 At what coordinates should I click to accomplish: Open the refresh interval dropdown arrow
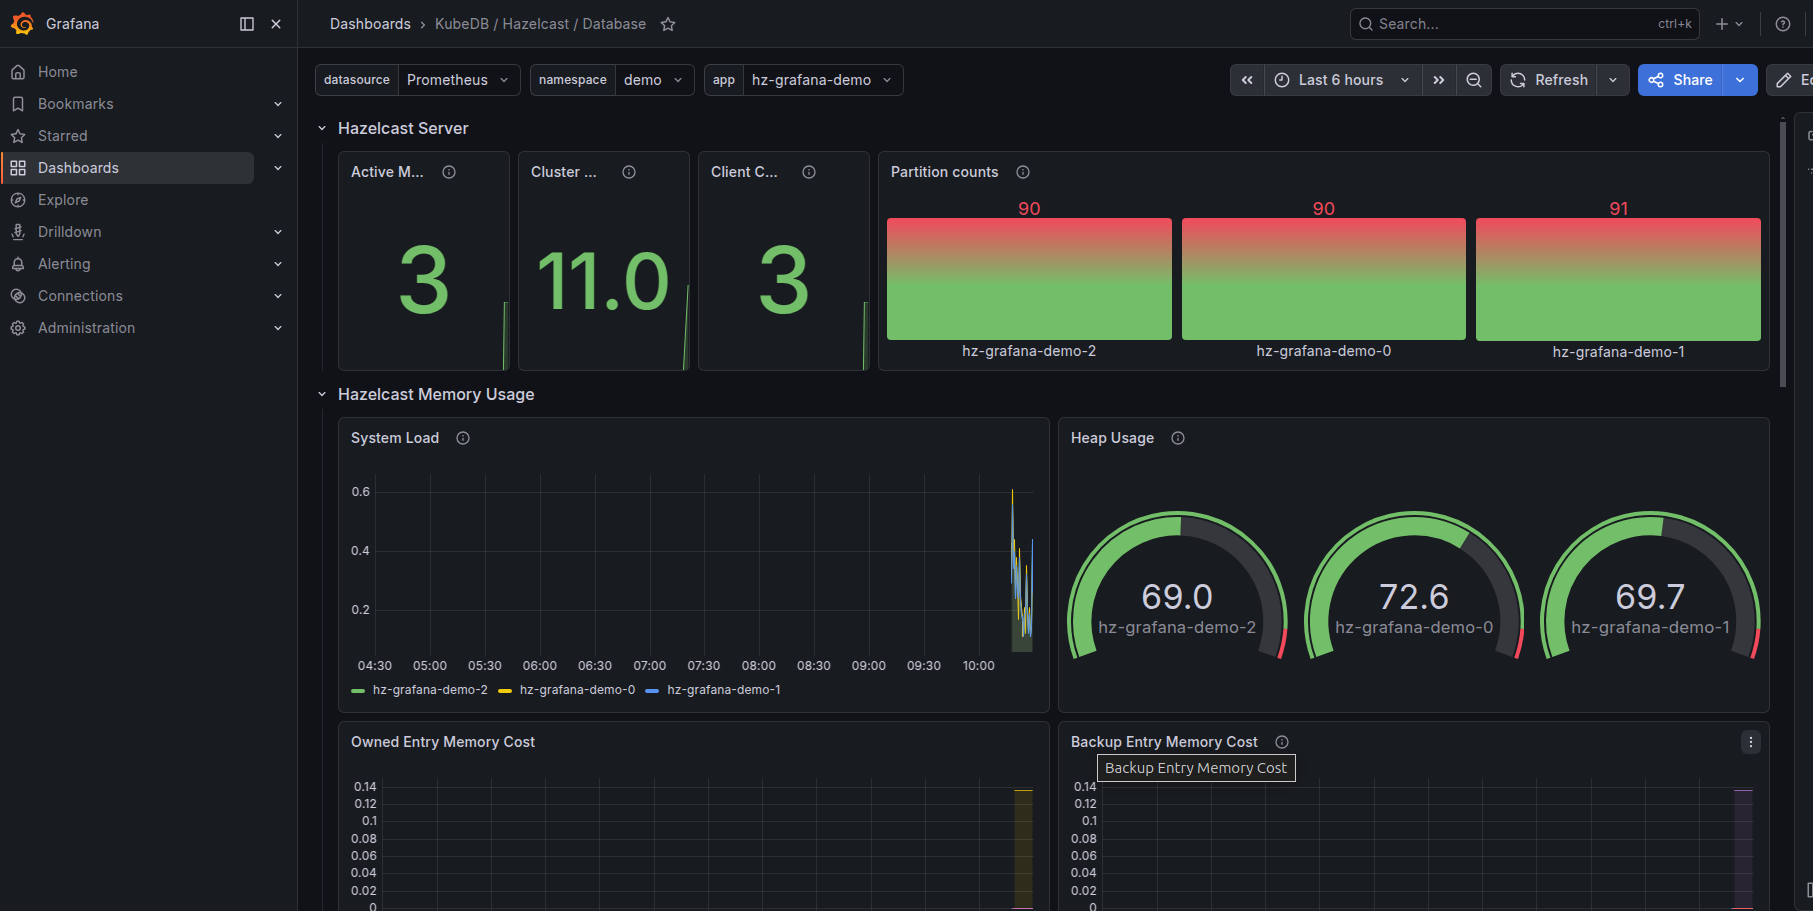(x=1613, y=80)
